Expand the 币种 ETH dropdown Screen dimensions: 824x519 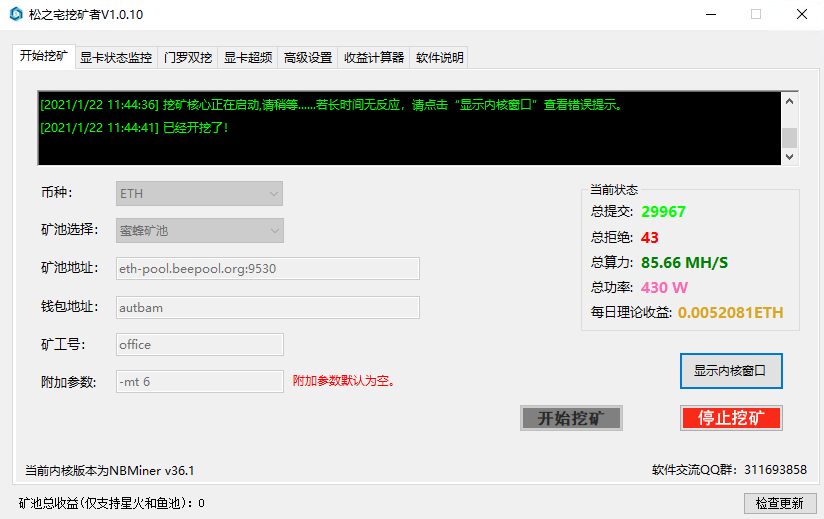[199, 193]
